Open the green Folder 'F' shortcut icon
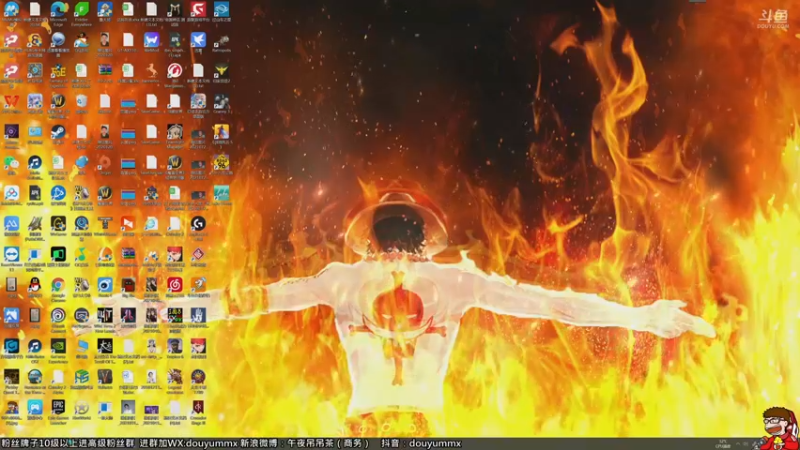 click(x=82, y=10)
